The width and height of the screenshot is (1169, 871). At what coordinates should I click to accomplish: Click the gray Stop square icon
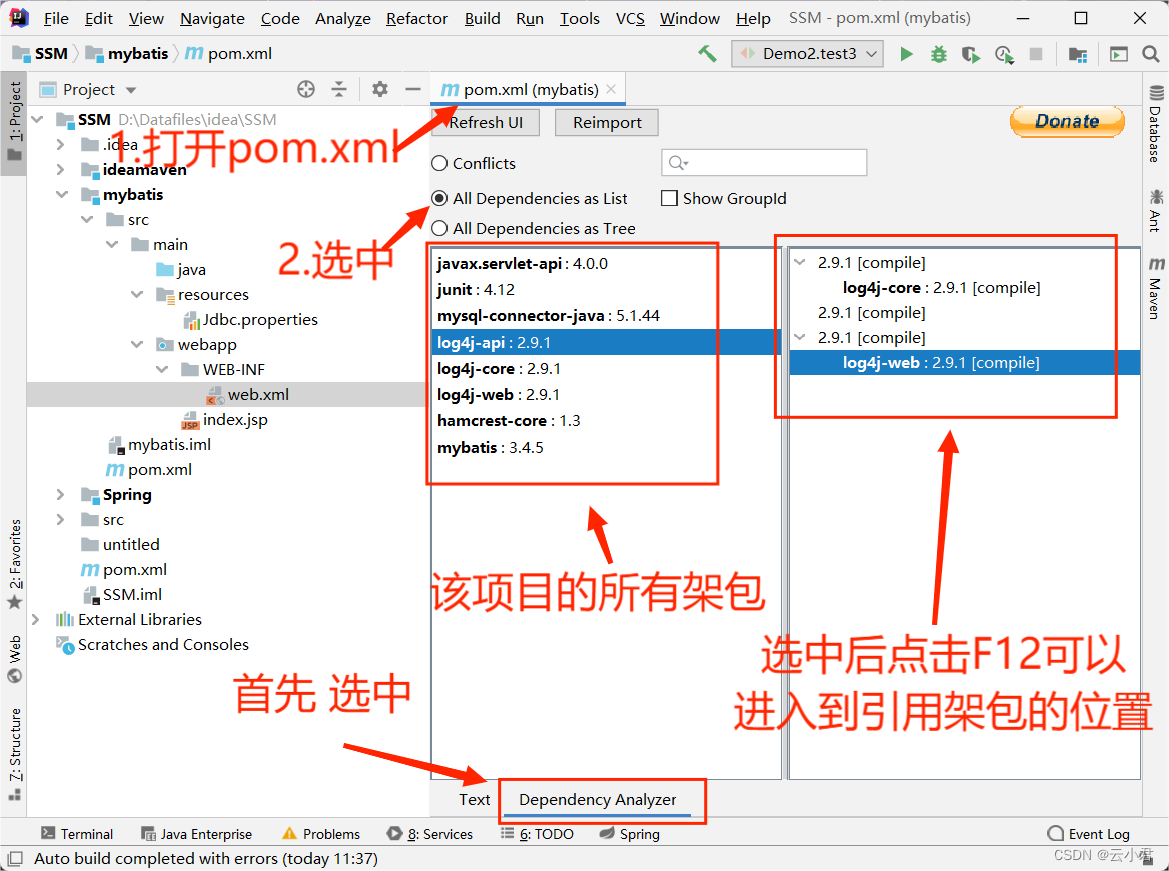click(x=1036, y=54)
